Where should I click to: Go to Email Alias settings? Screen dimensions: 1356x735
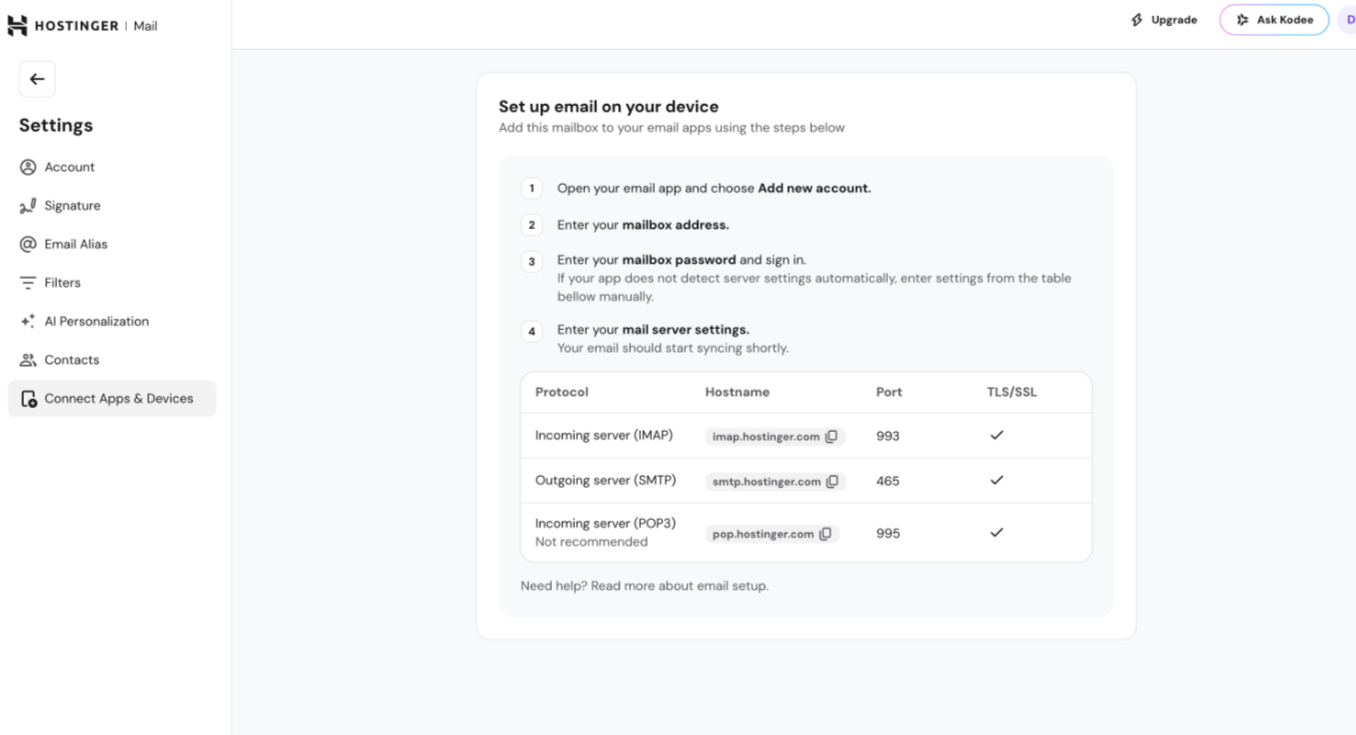75,244
